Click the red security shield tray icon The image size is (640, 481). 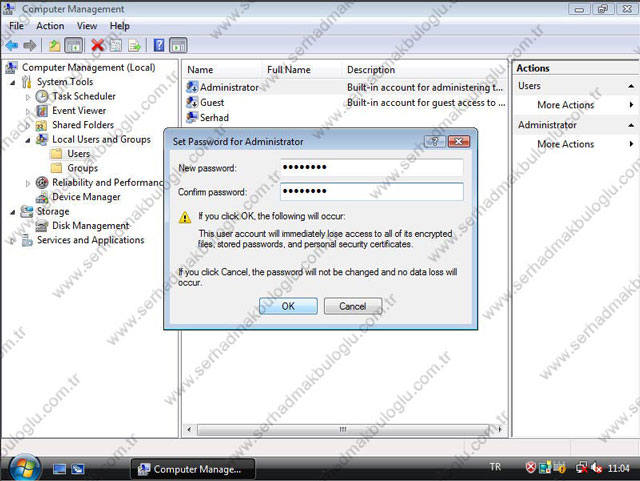[x=530, y=468]
